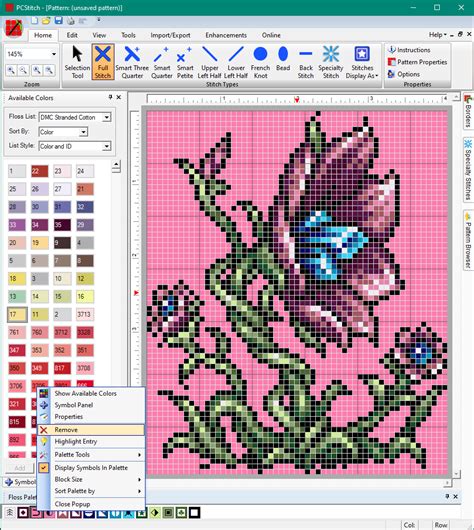
Task: Open the quick access toolbar dropdown
Action: [99, 20]
